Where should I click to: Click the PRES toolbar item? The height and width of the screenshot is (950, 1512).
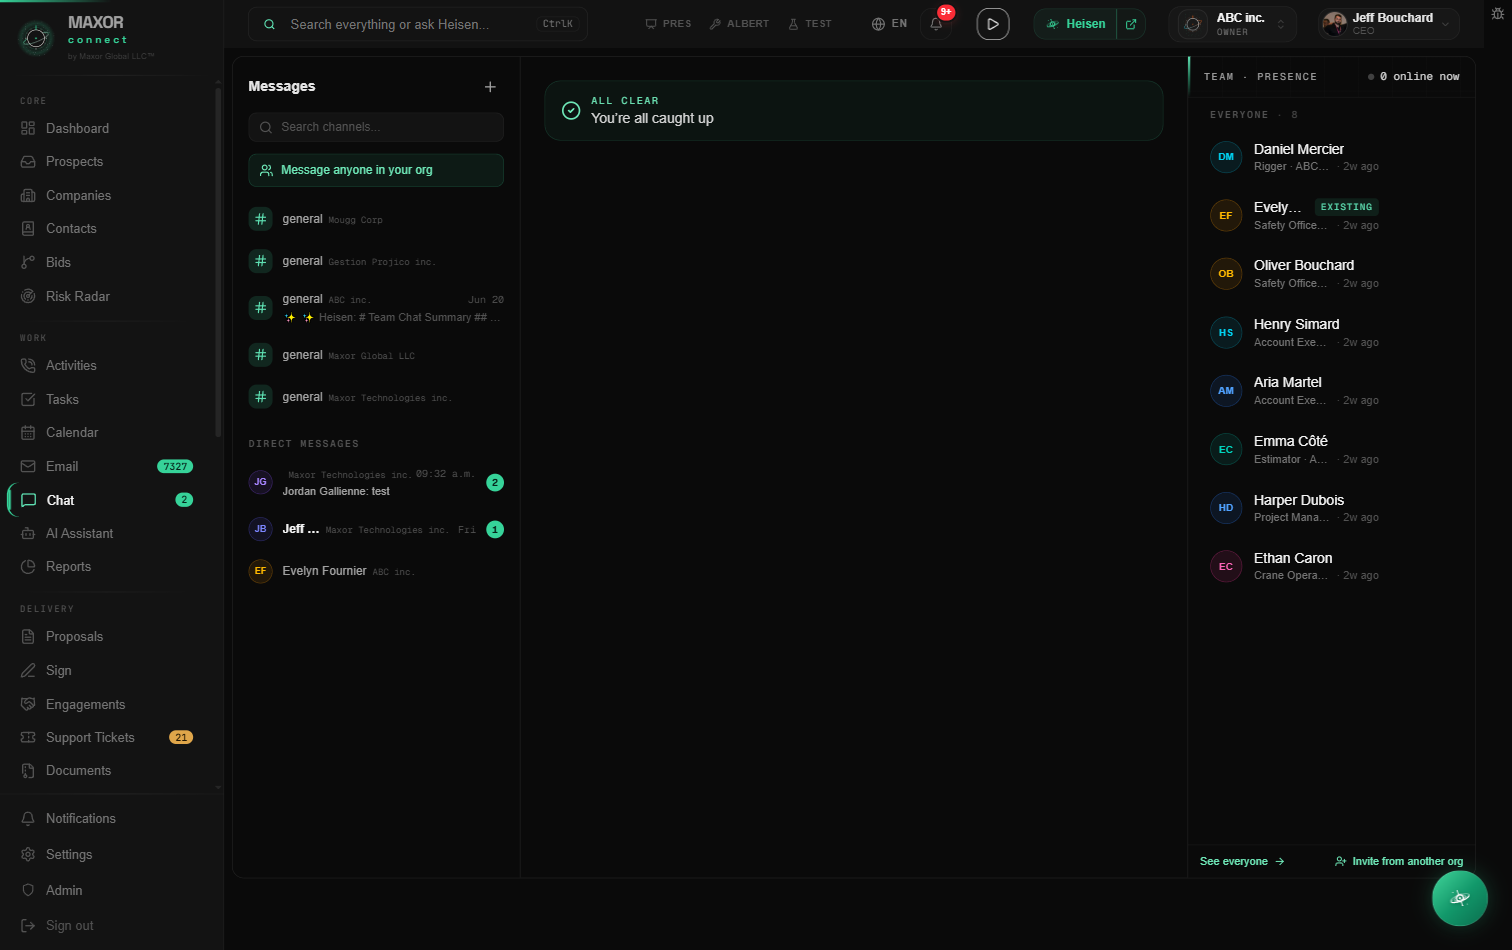click(x=668, y=24)
